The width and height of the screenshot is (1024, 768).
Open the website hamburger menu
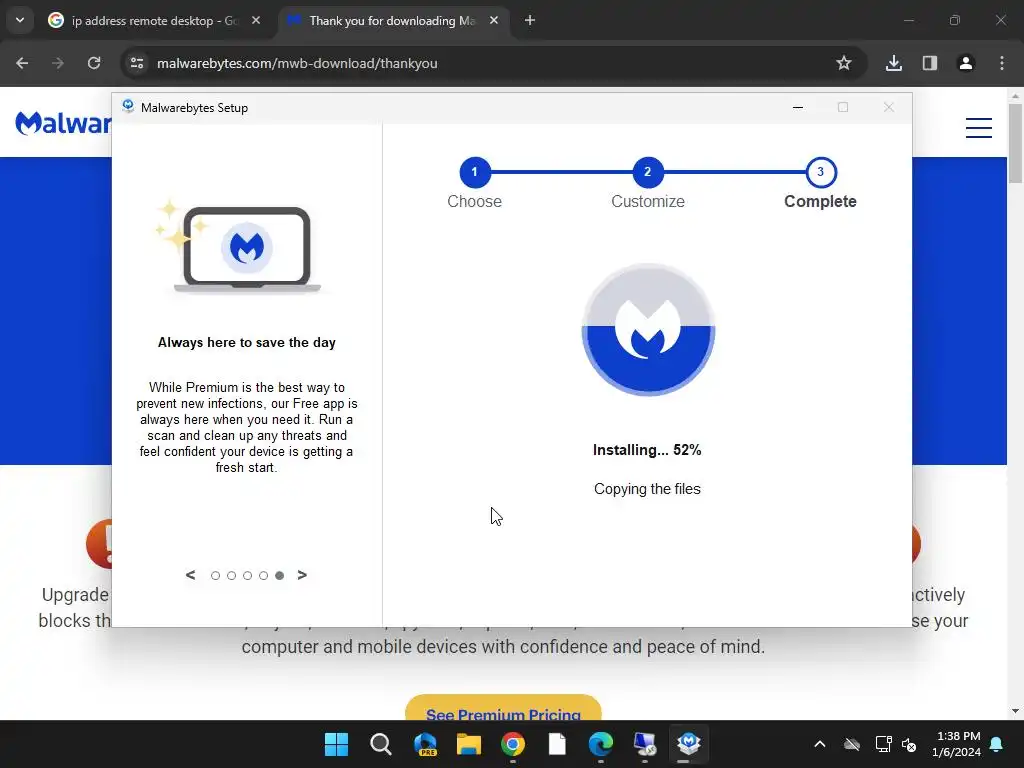pyautogui.click(x=979, y=128)
